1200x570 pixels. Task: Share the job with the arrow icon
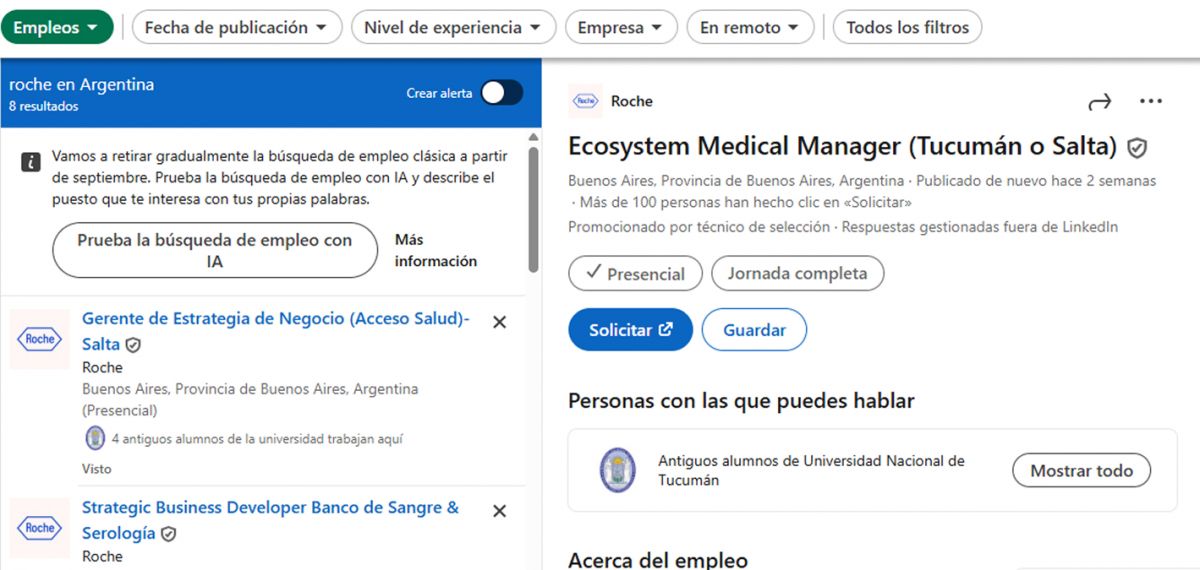(x=1100, y=102)
